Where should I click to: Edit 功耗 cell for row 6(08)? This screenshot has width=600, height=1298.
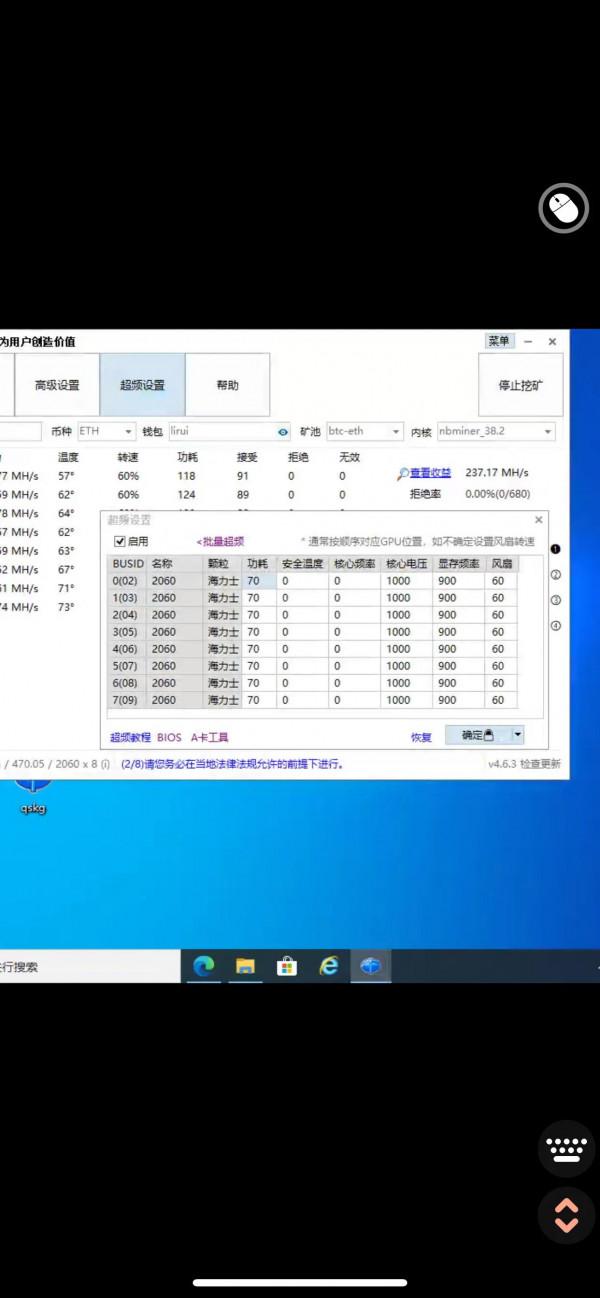point(260,683)
